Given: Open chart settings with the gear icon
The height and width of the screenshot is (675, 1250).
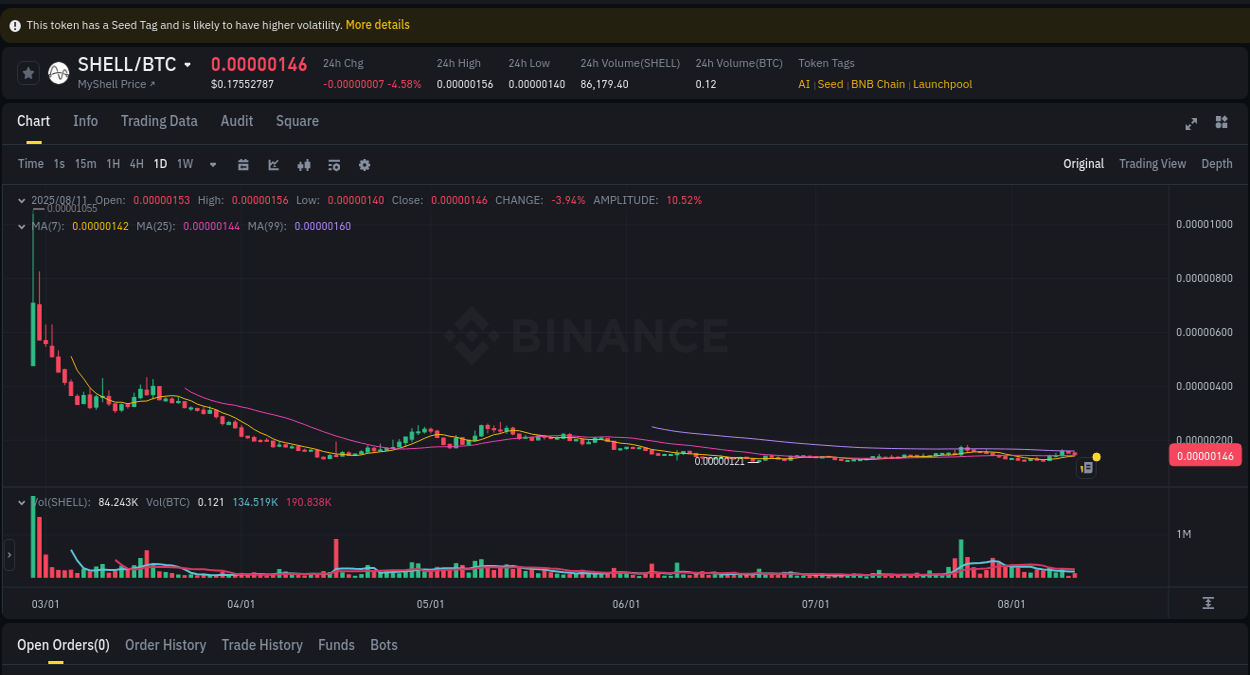Looking at the screenshot, I should coord(364,164).
